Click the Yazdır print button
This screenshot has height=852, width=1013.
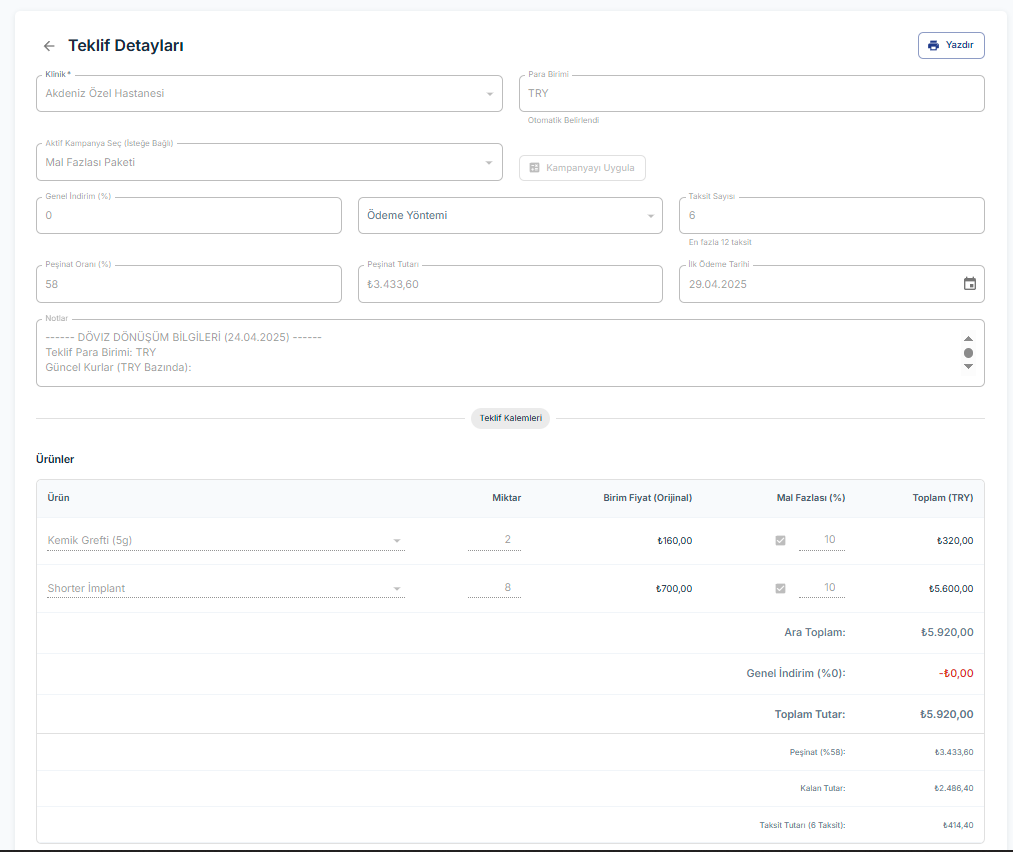(x=951, y=45)
